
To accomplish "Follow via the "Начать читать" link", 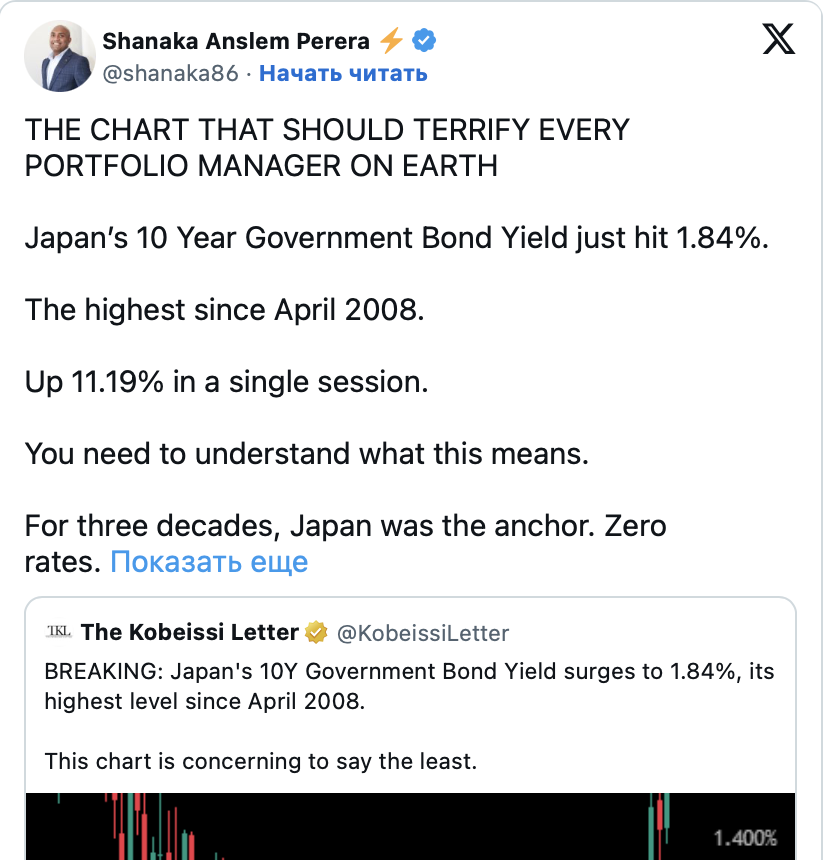I will [344, 73].
